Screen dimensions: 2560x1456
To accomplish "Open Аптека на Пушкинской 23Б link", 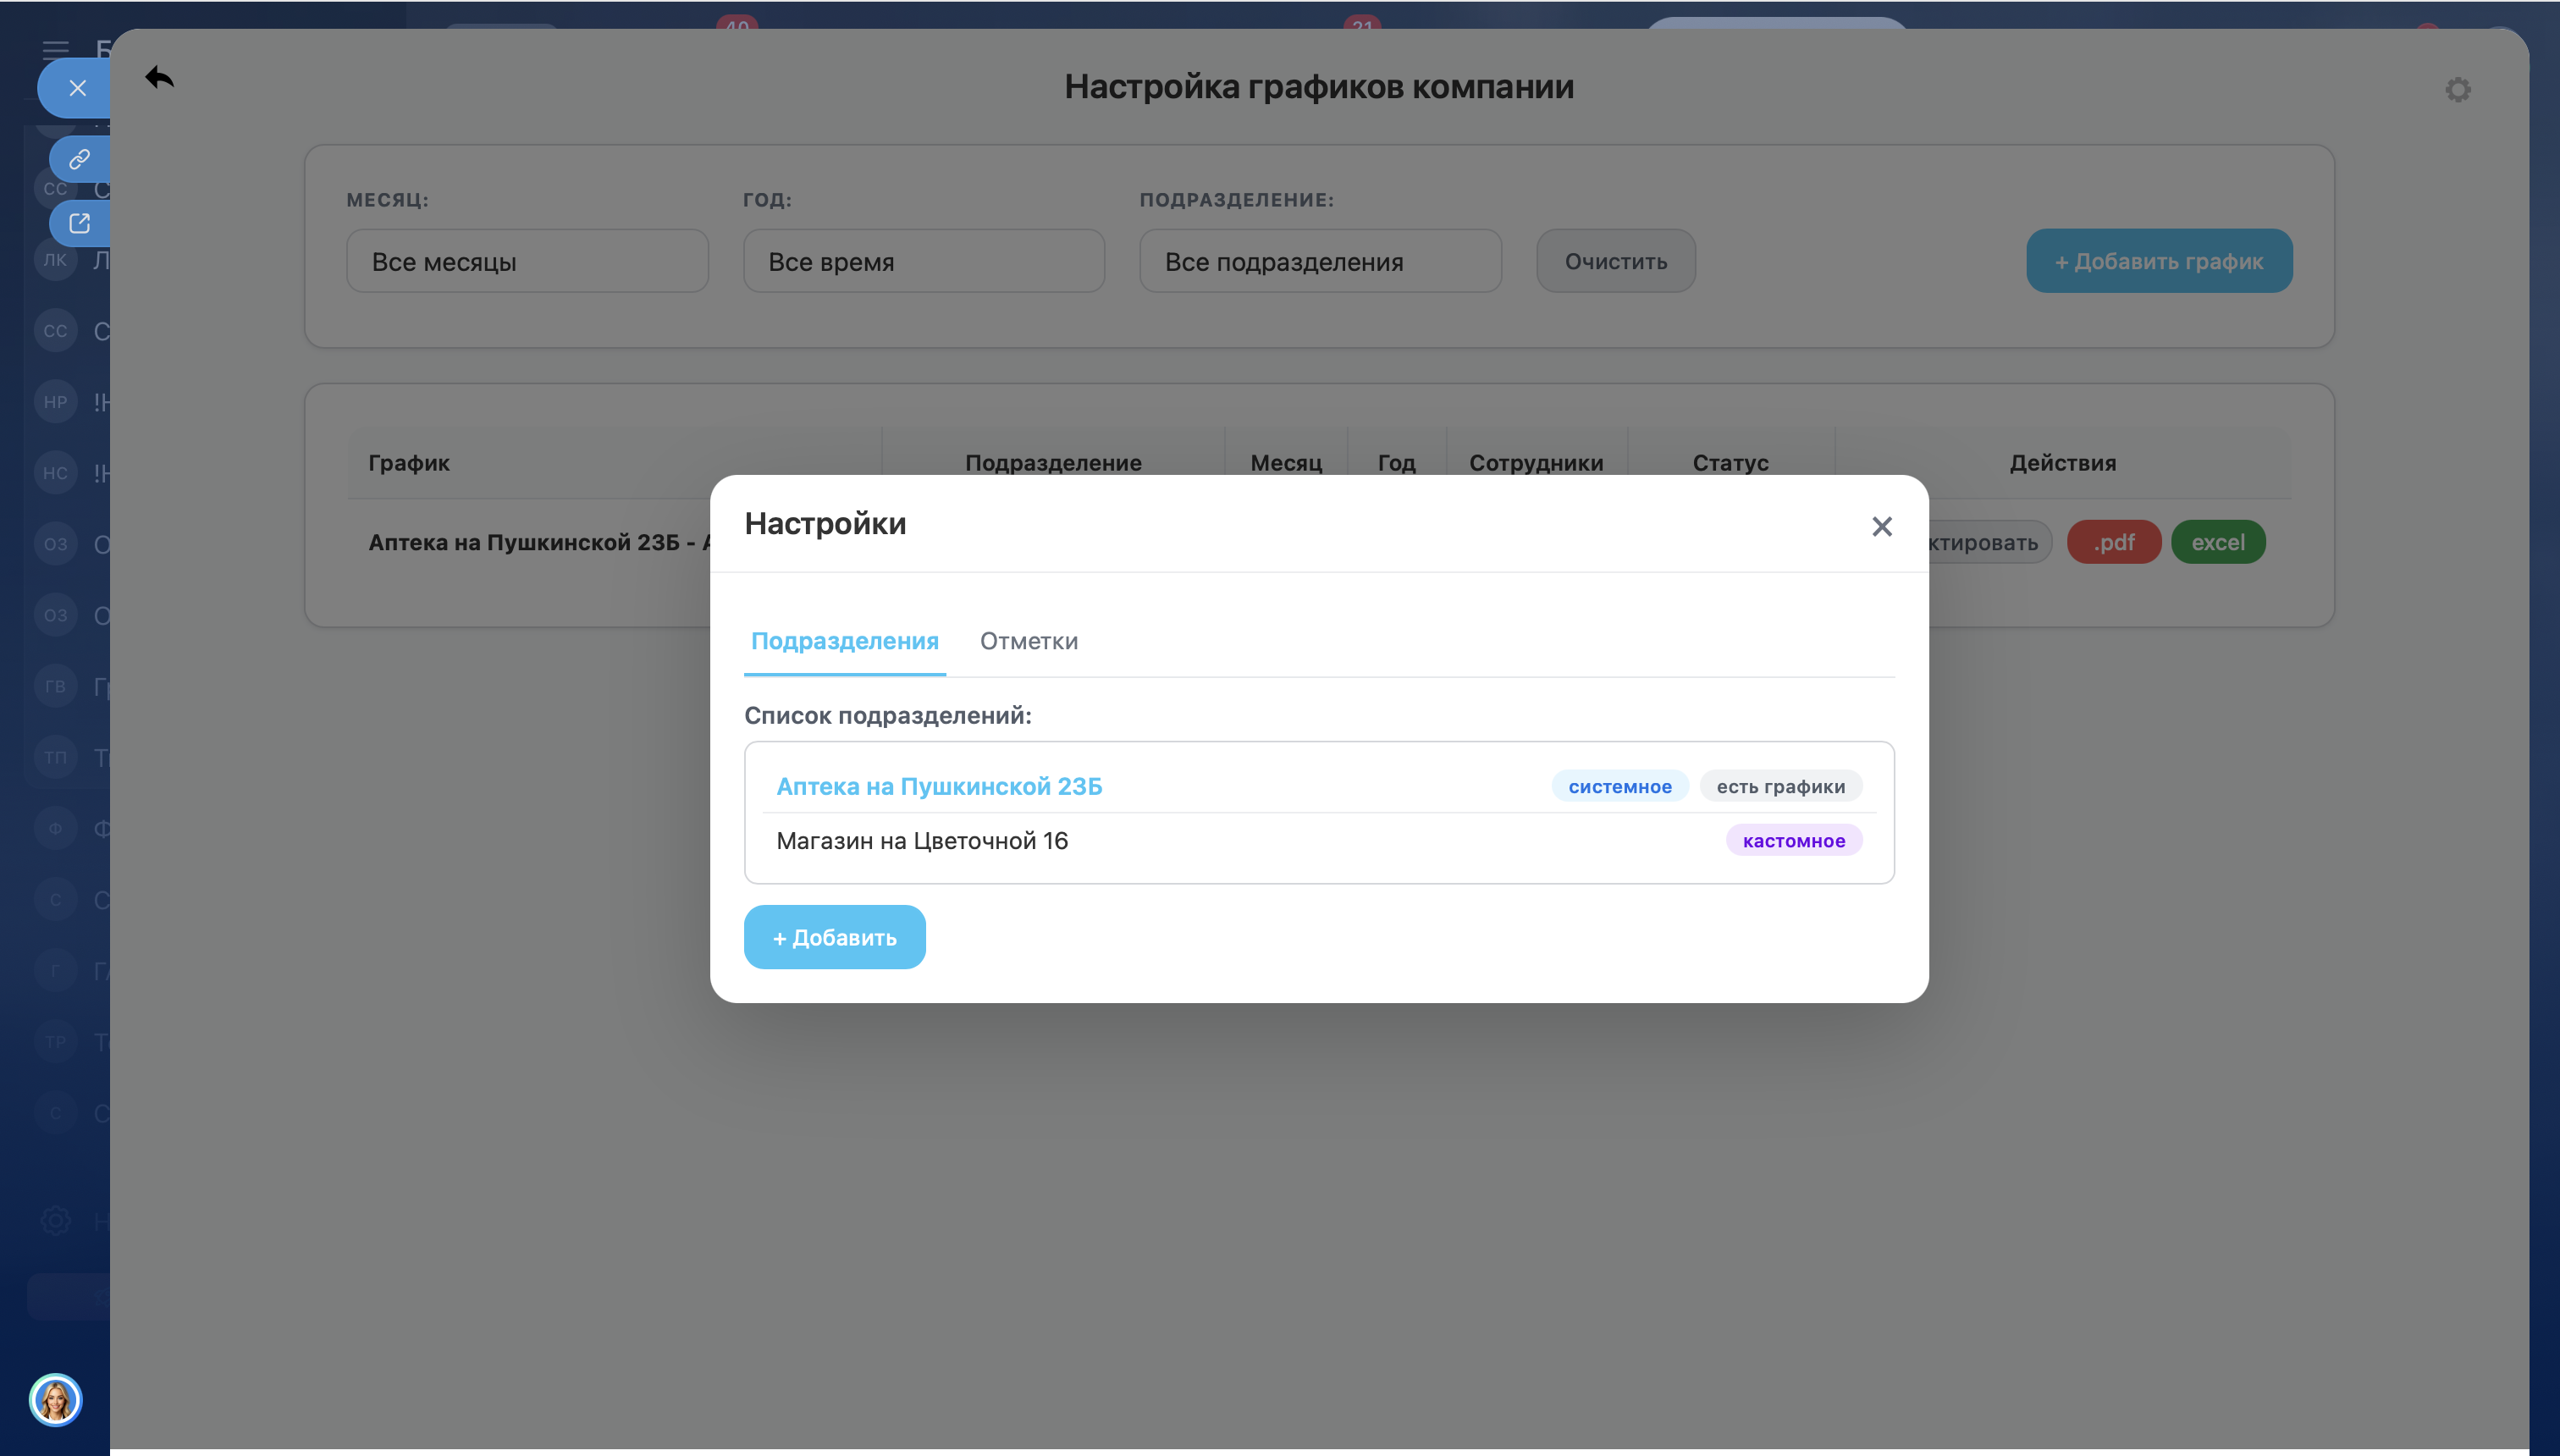I will [x=938, y=786].
